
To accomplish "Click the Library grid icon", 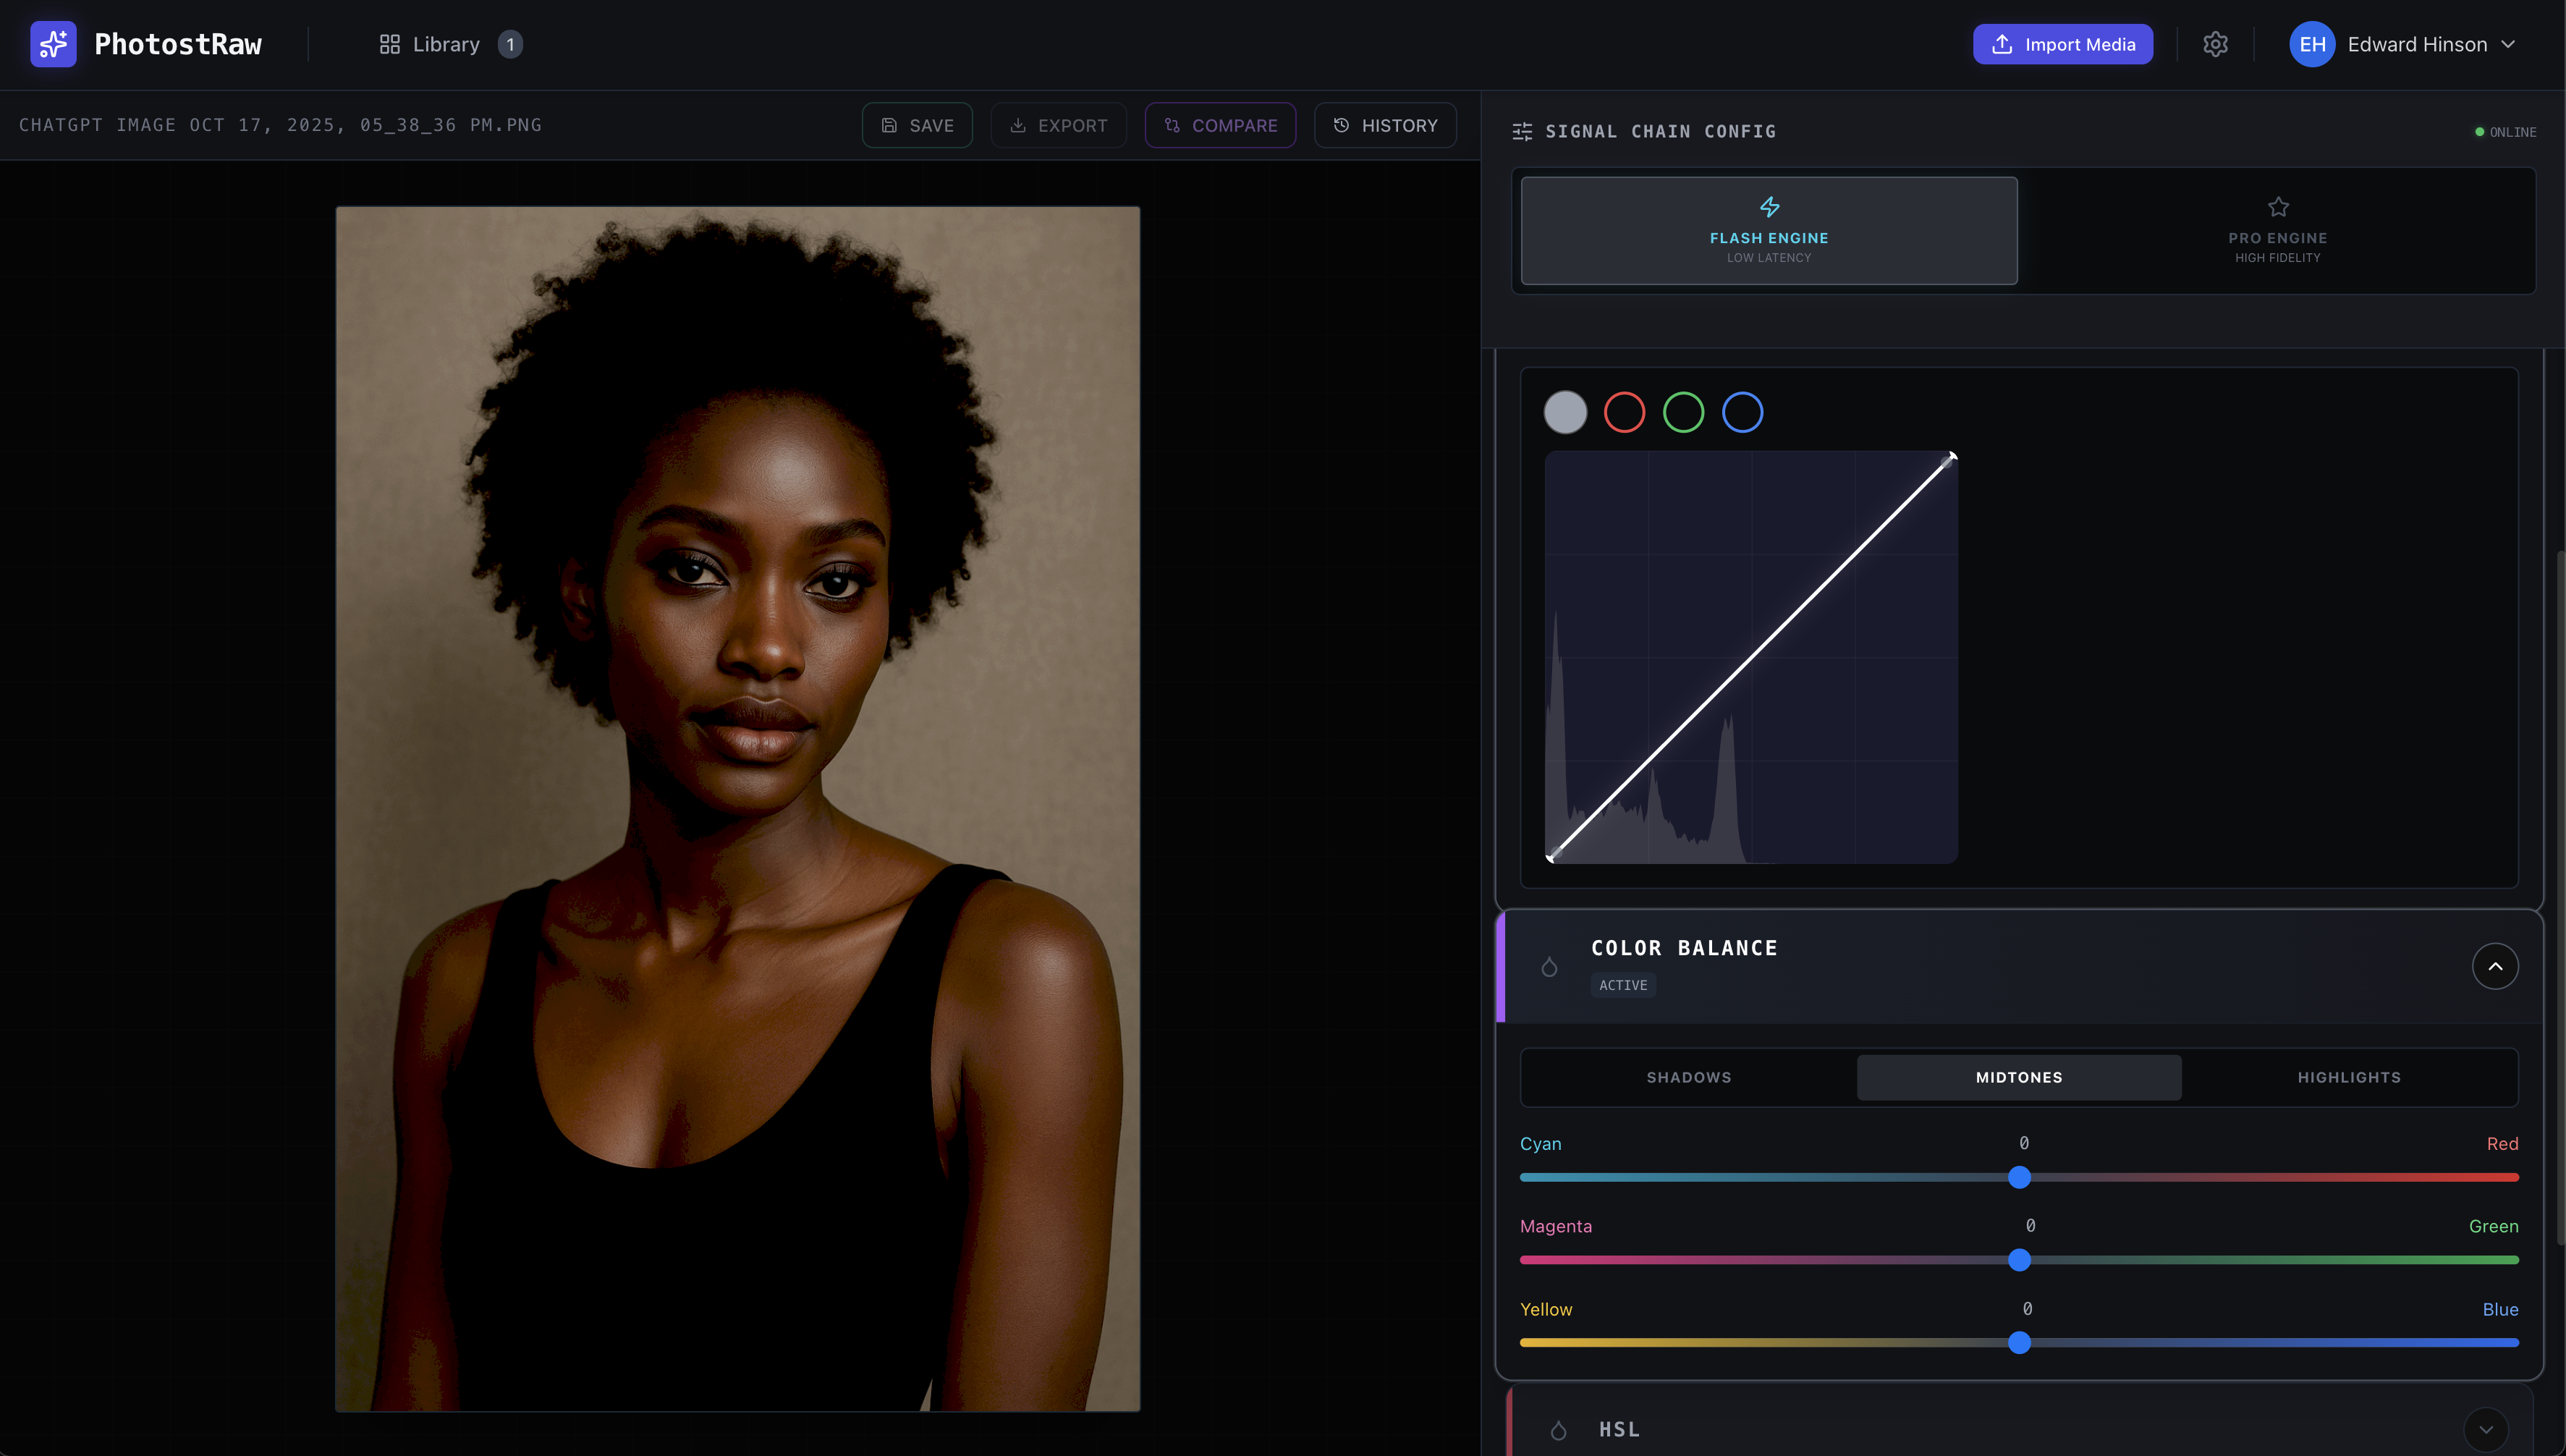I will [389, 44].
